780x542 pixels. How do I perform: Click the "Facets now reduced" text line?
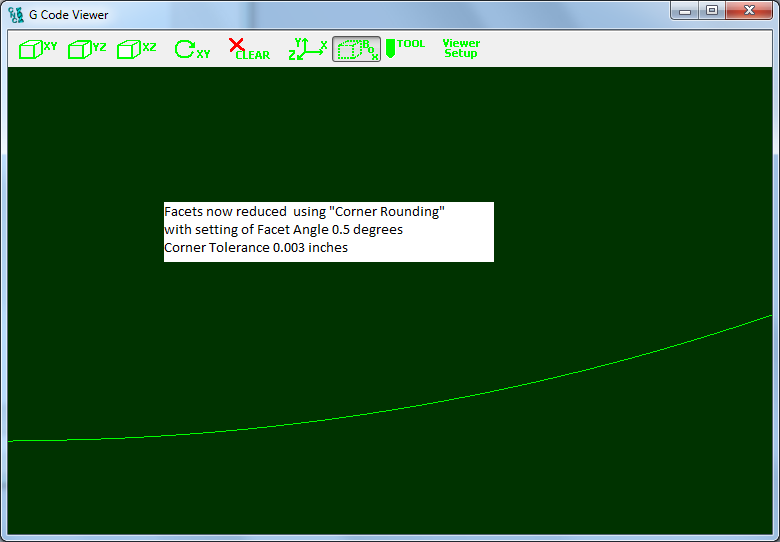tap(303, 212)
